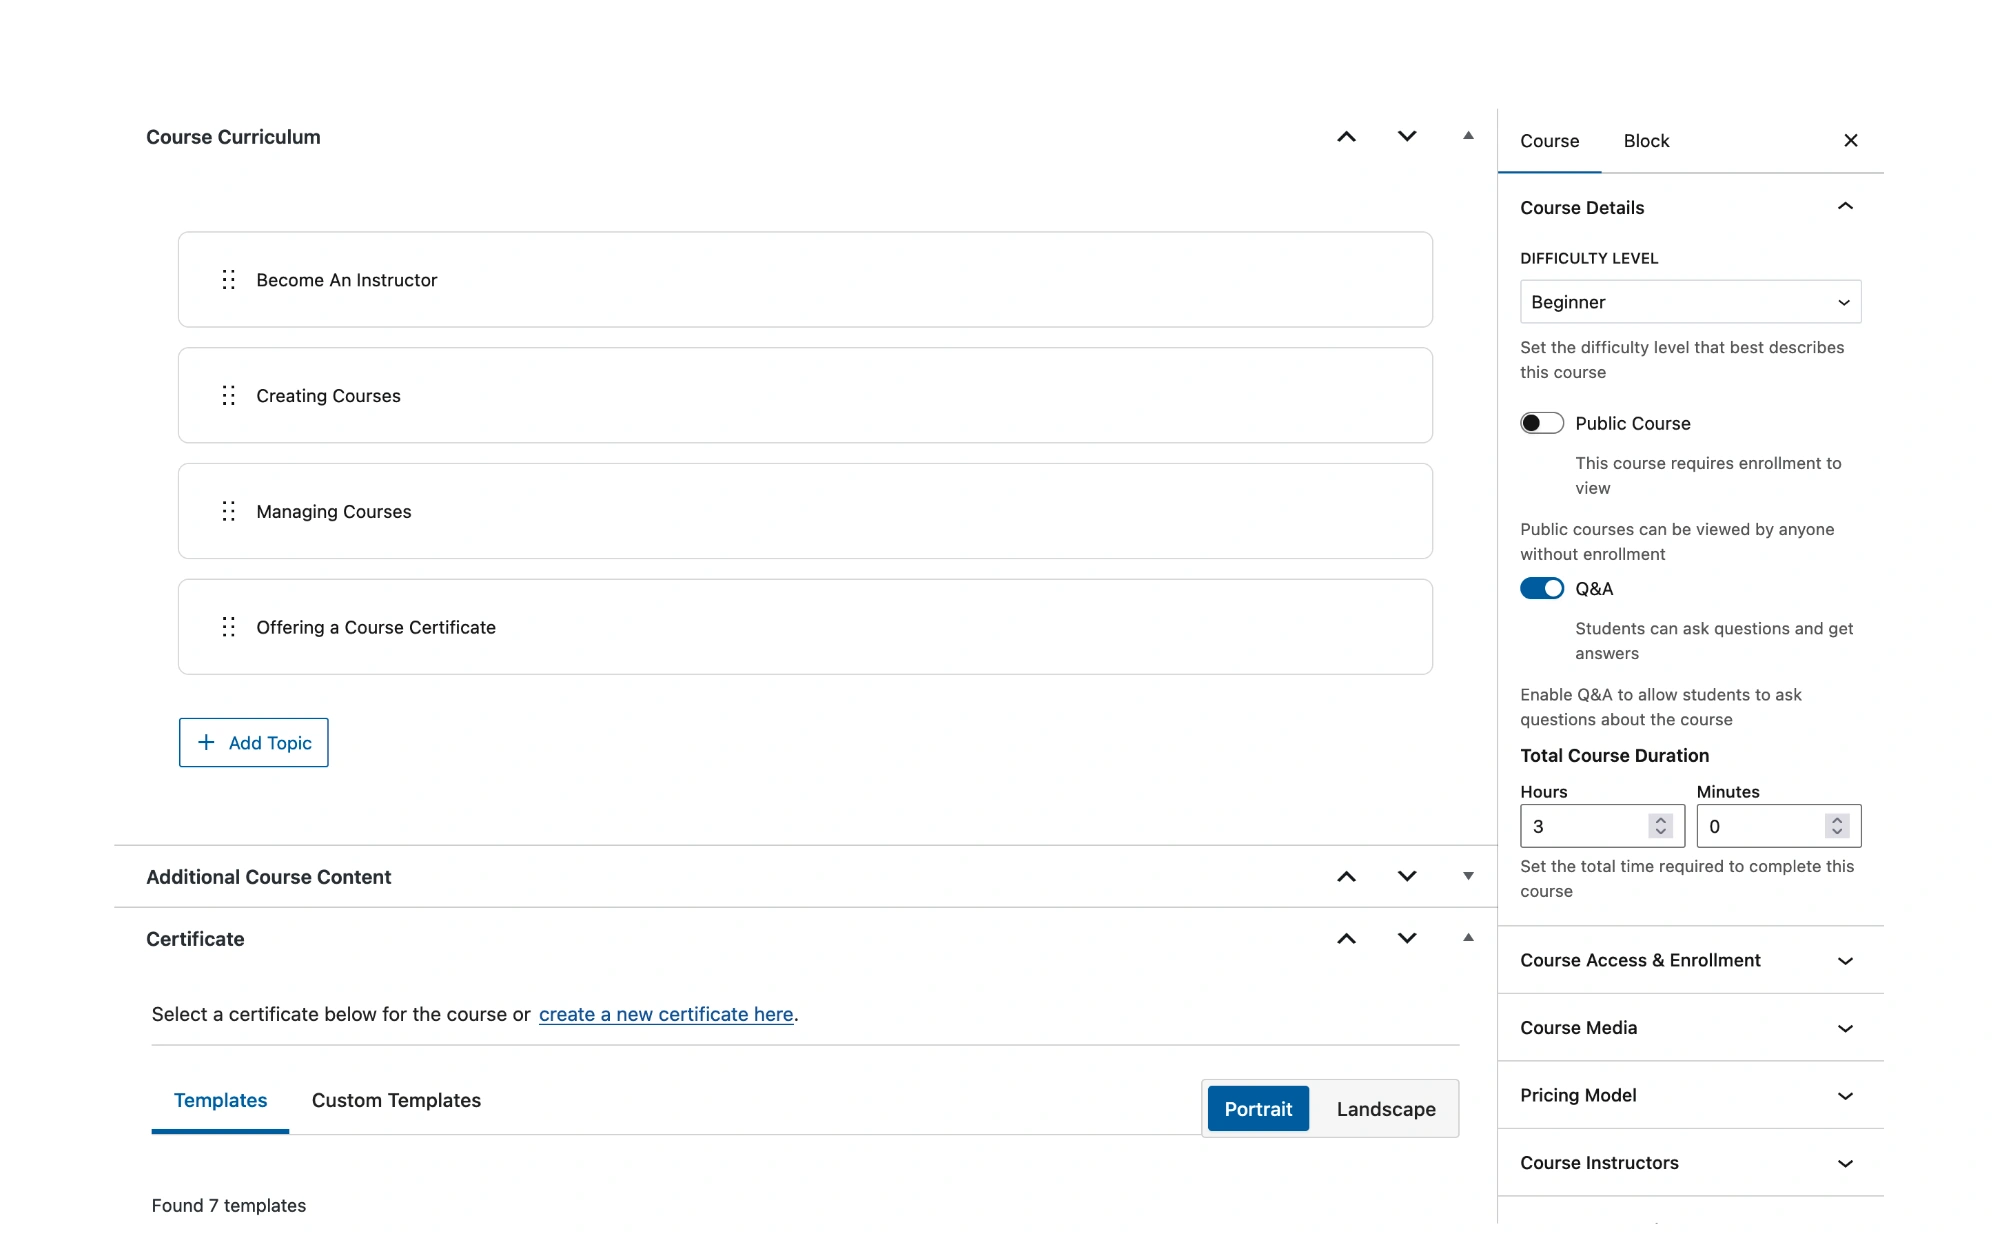Move Certificate panel down
2000x1234 pixels.
coord(1406,938)
